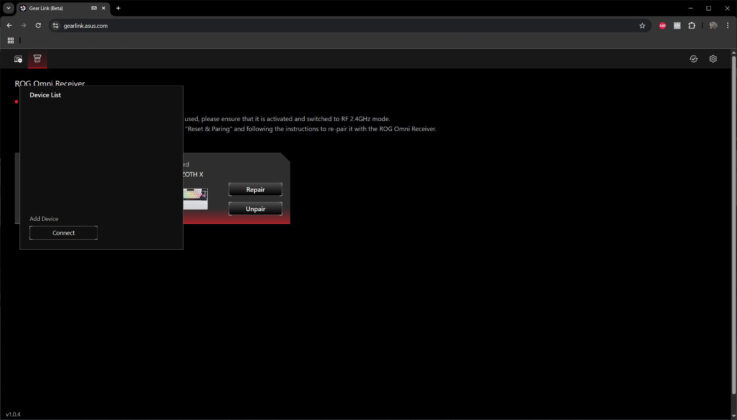737x420 pixels.
Task: Click the page vertical scrollbar
Action: (x=734, y=225)
